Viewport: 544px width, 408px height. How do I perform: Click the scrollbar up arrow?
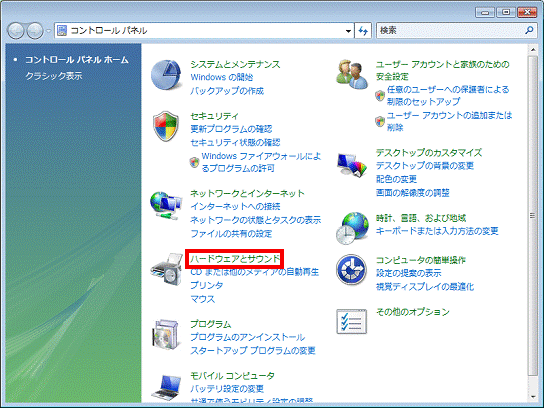[533, 50]
